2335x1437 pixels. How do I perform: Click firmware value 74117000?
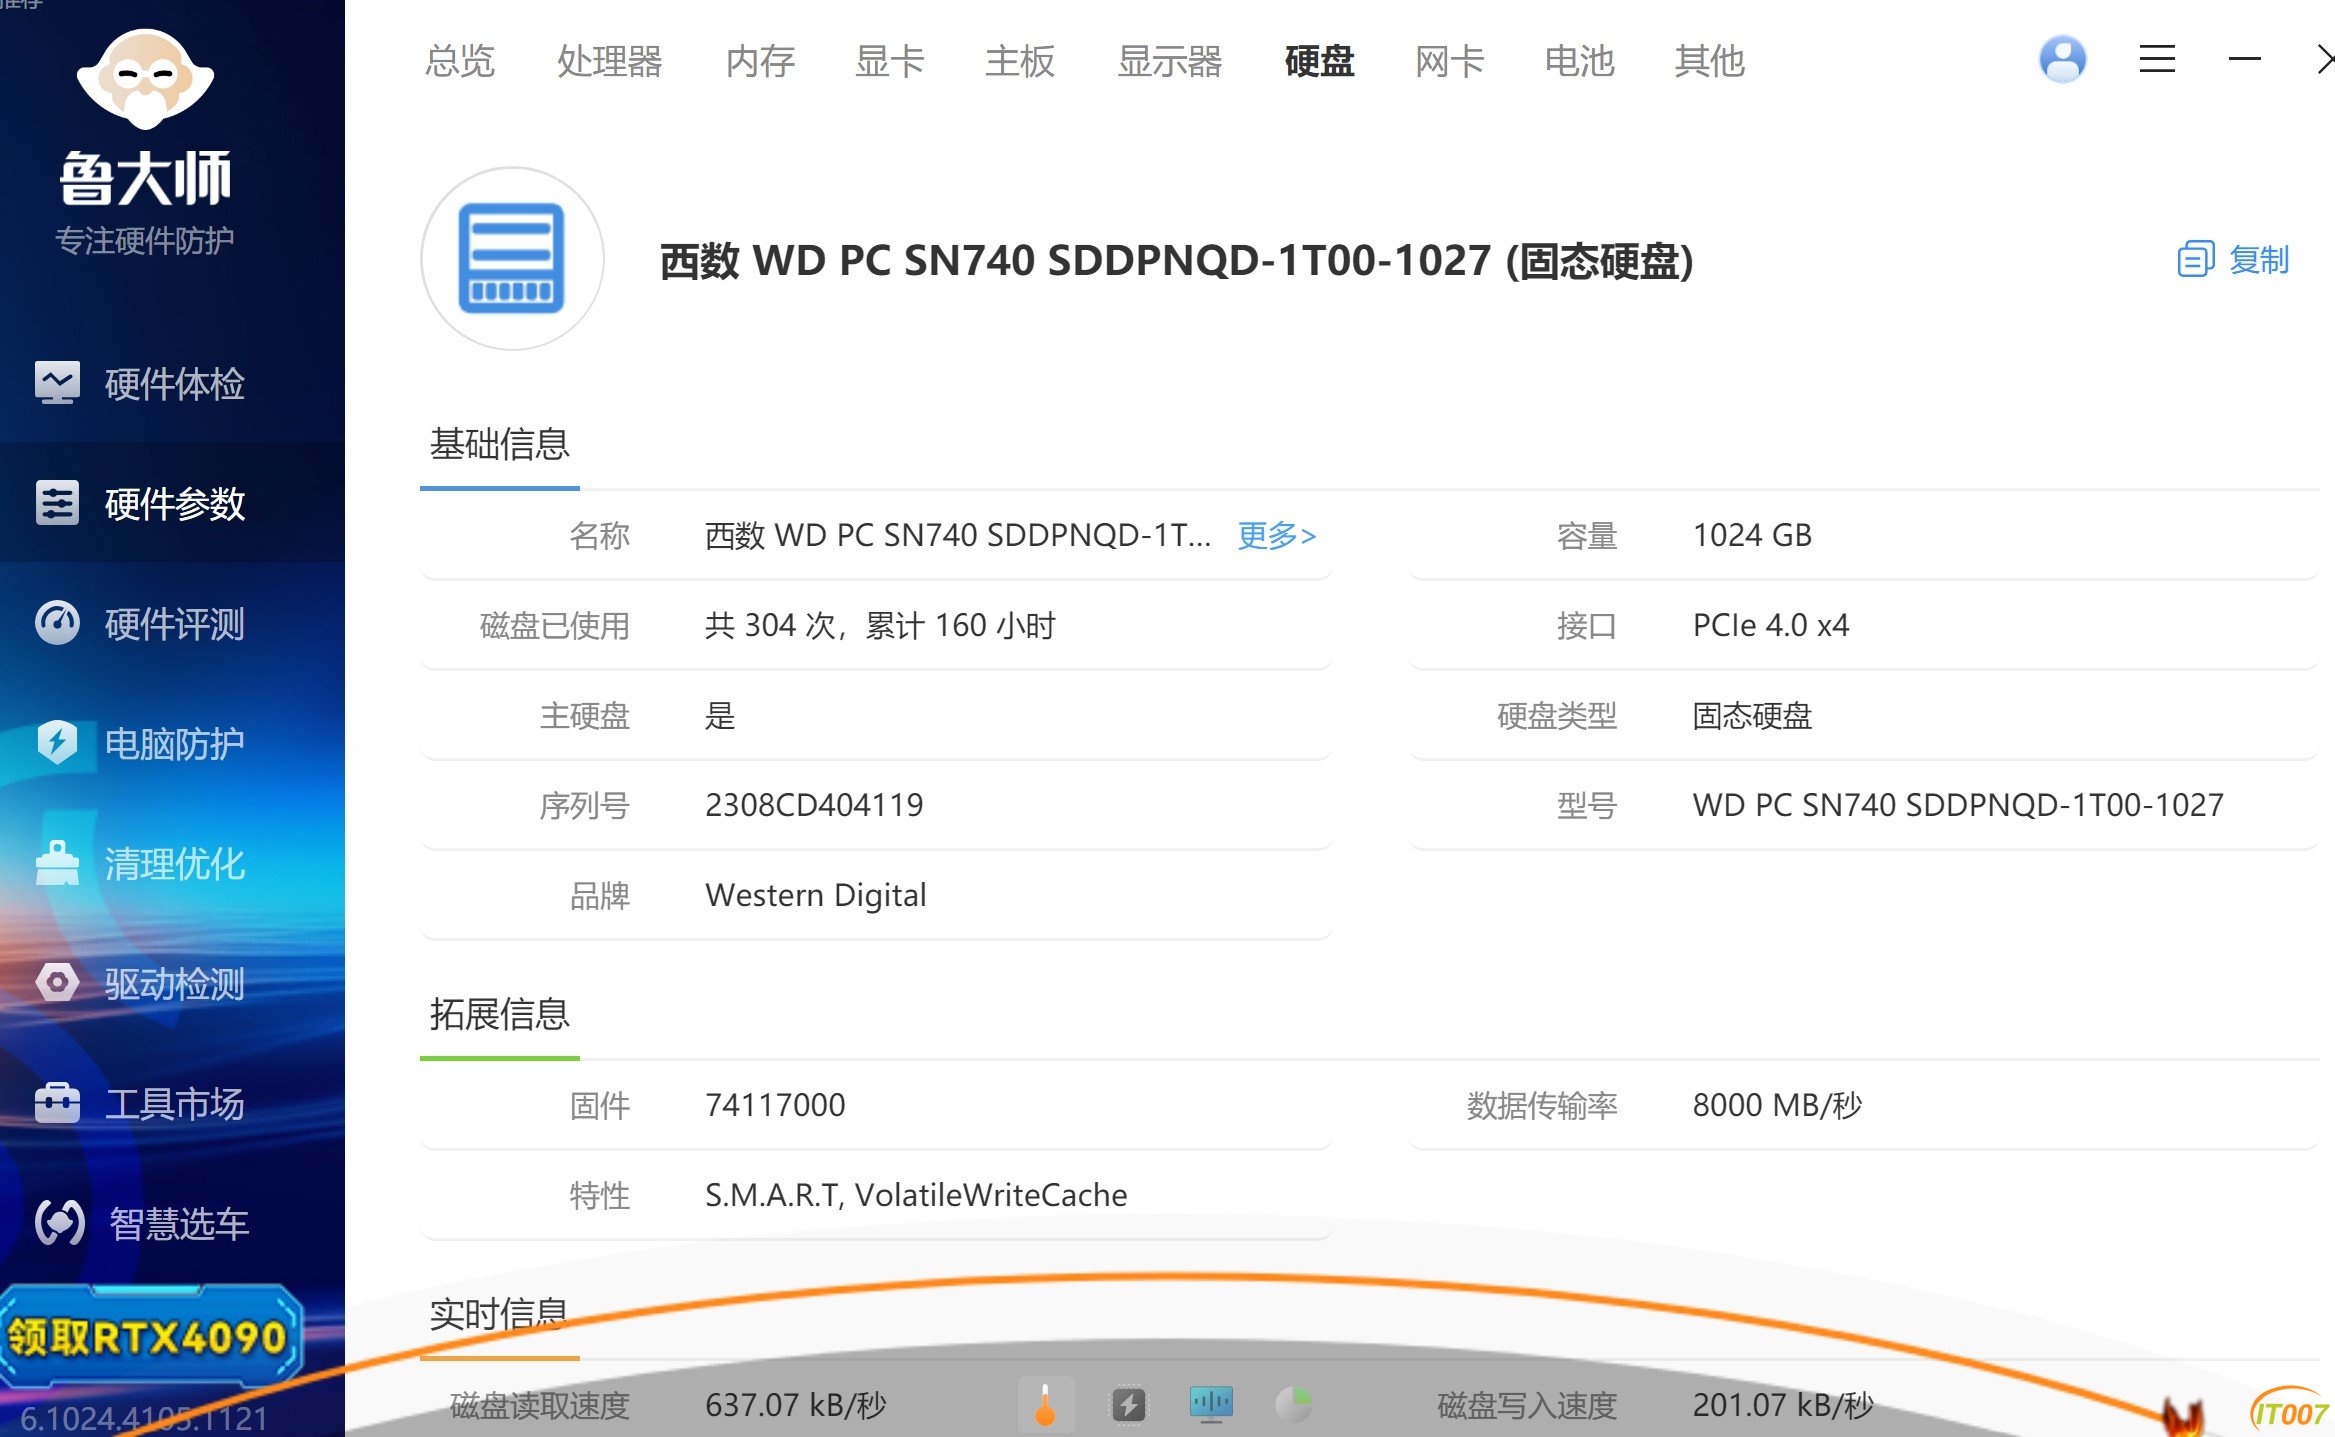(x=775, y=1105)
